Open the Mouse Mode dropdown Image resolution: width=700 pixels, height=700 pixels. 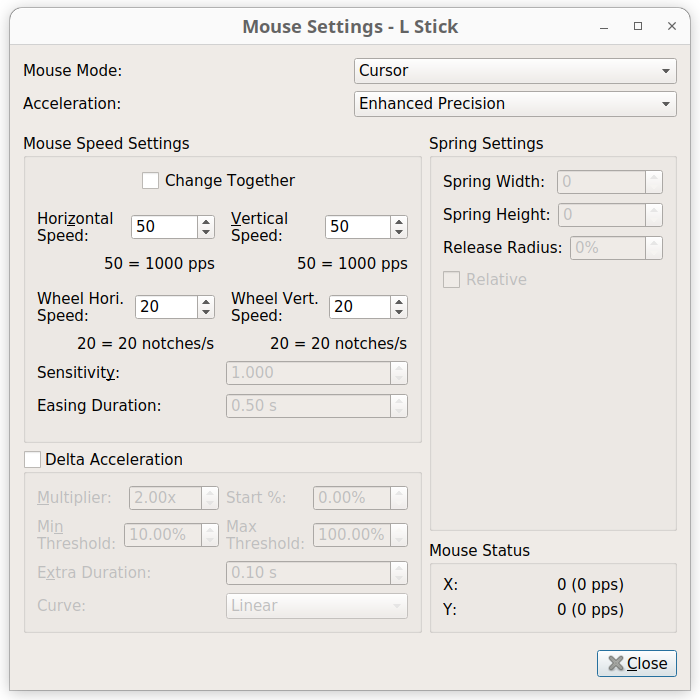tap(515, 71)
